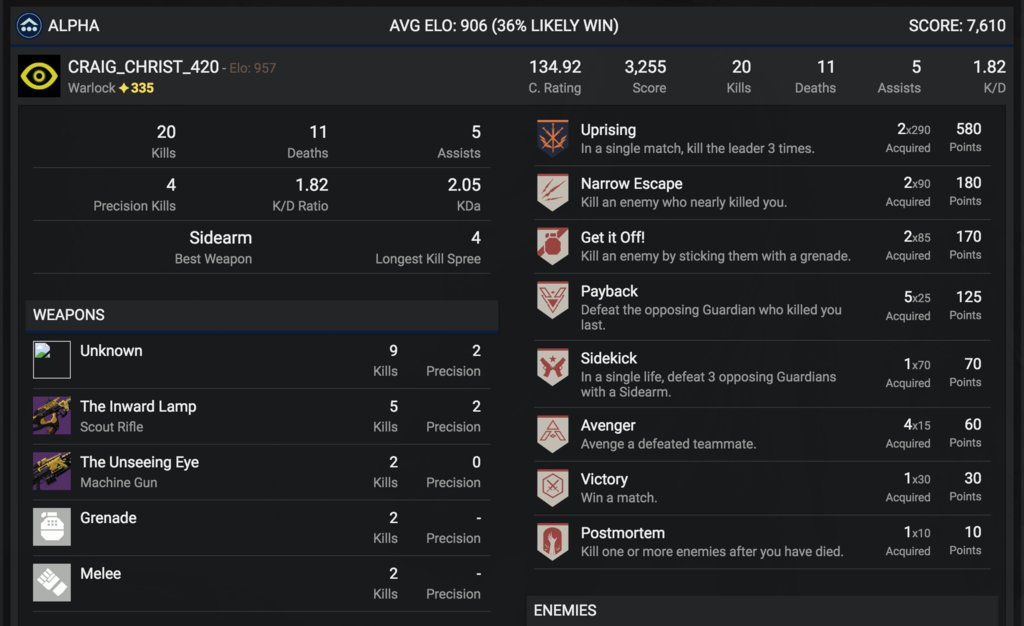Click The Unseeing Eye machine gun thumbnail
Screen dimensions: 1024x626
pos(52,471)
